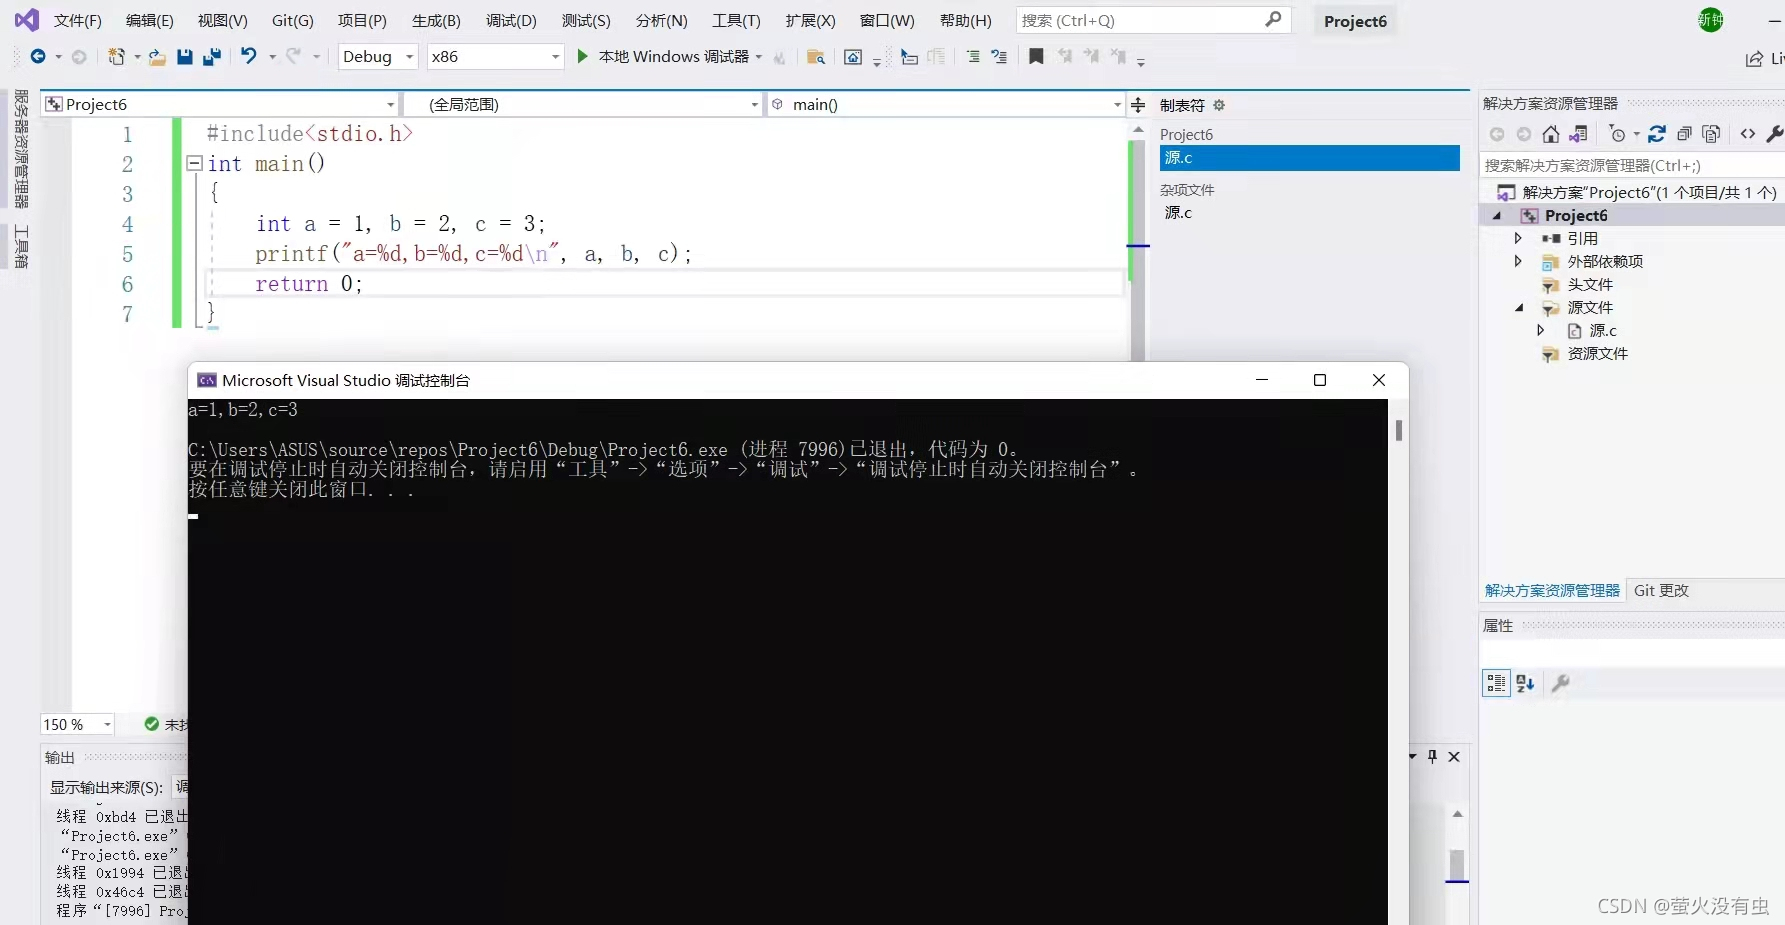Image resolution: width=1785 pixels, height=925 pixels.
Task: Click the Live Share icon
Action: coord(1755,59)
